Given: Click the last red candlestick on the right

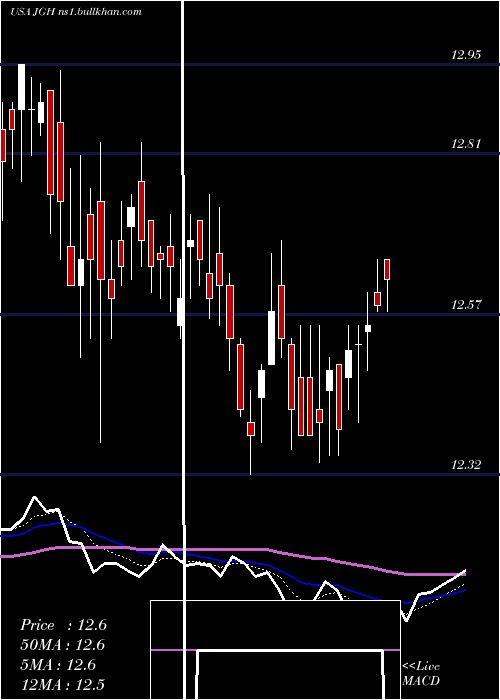Looking at the screenshot, I should tap(387, 269).
